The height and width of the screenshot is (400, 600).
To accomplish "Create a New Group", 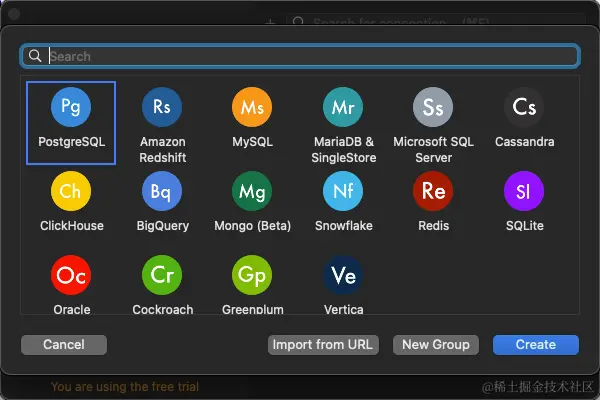I will point(435,344).
